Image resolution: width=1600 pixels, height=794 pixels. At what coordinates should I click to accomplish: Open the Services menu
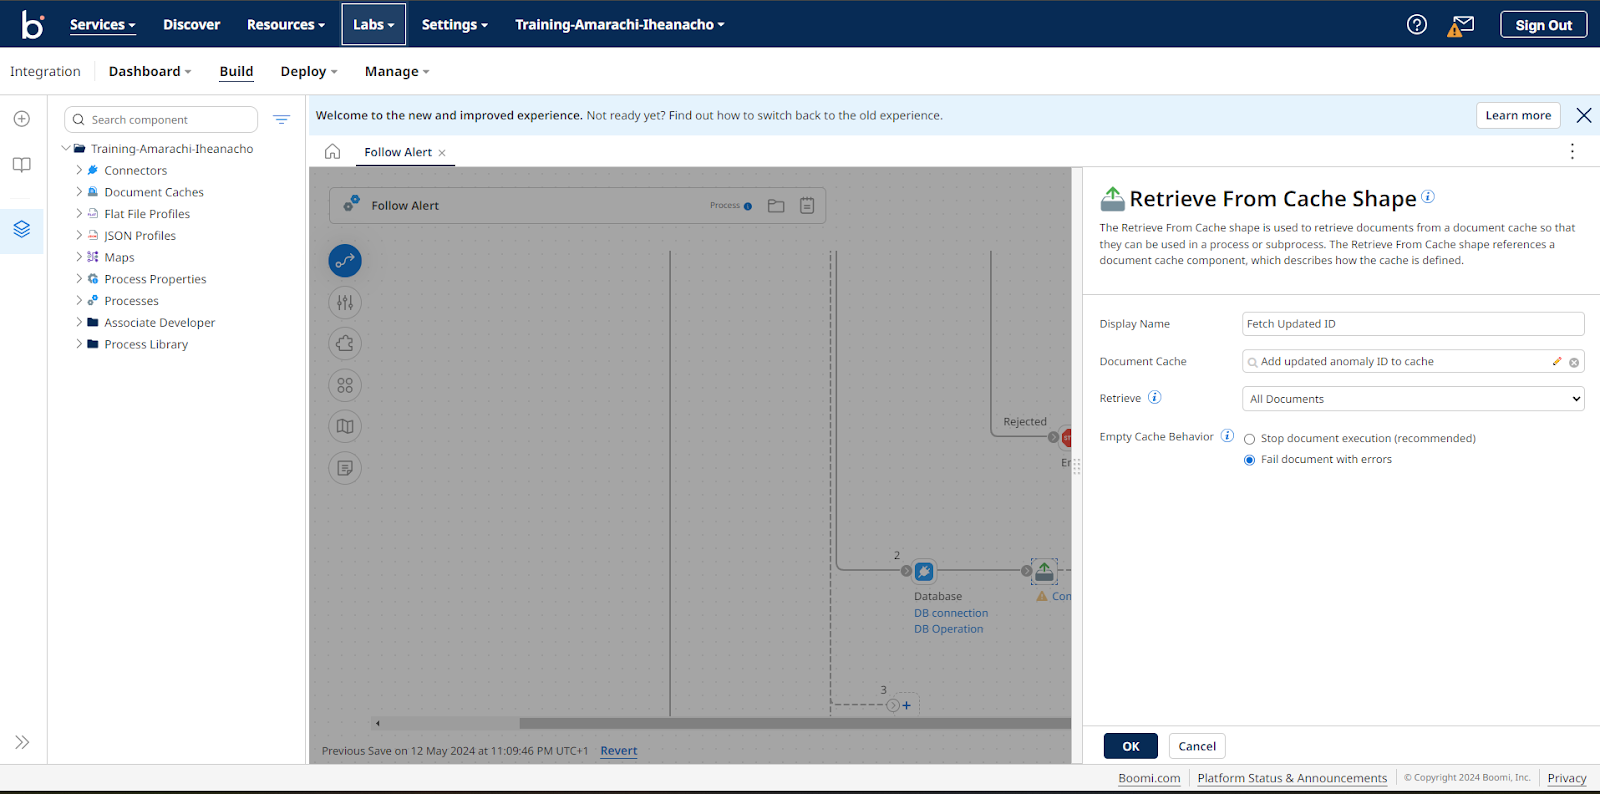[x=102, y=25]
